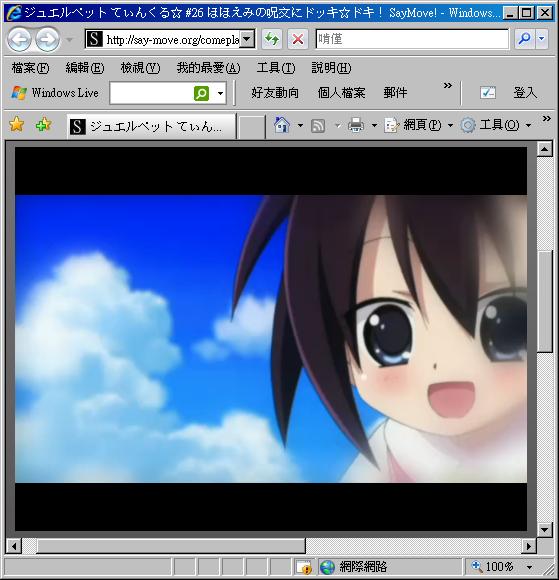Click the checkmark note icon beside 登入
Screen dimensions: 559x580
[x=488, y=92]
